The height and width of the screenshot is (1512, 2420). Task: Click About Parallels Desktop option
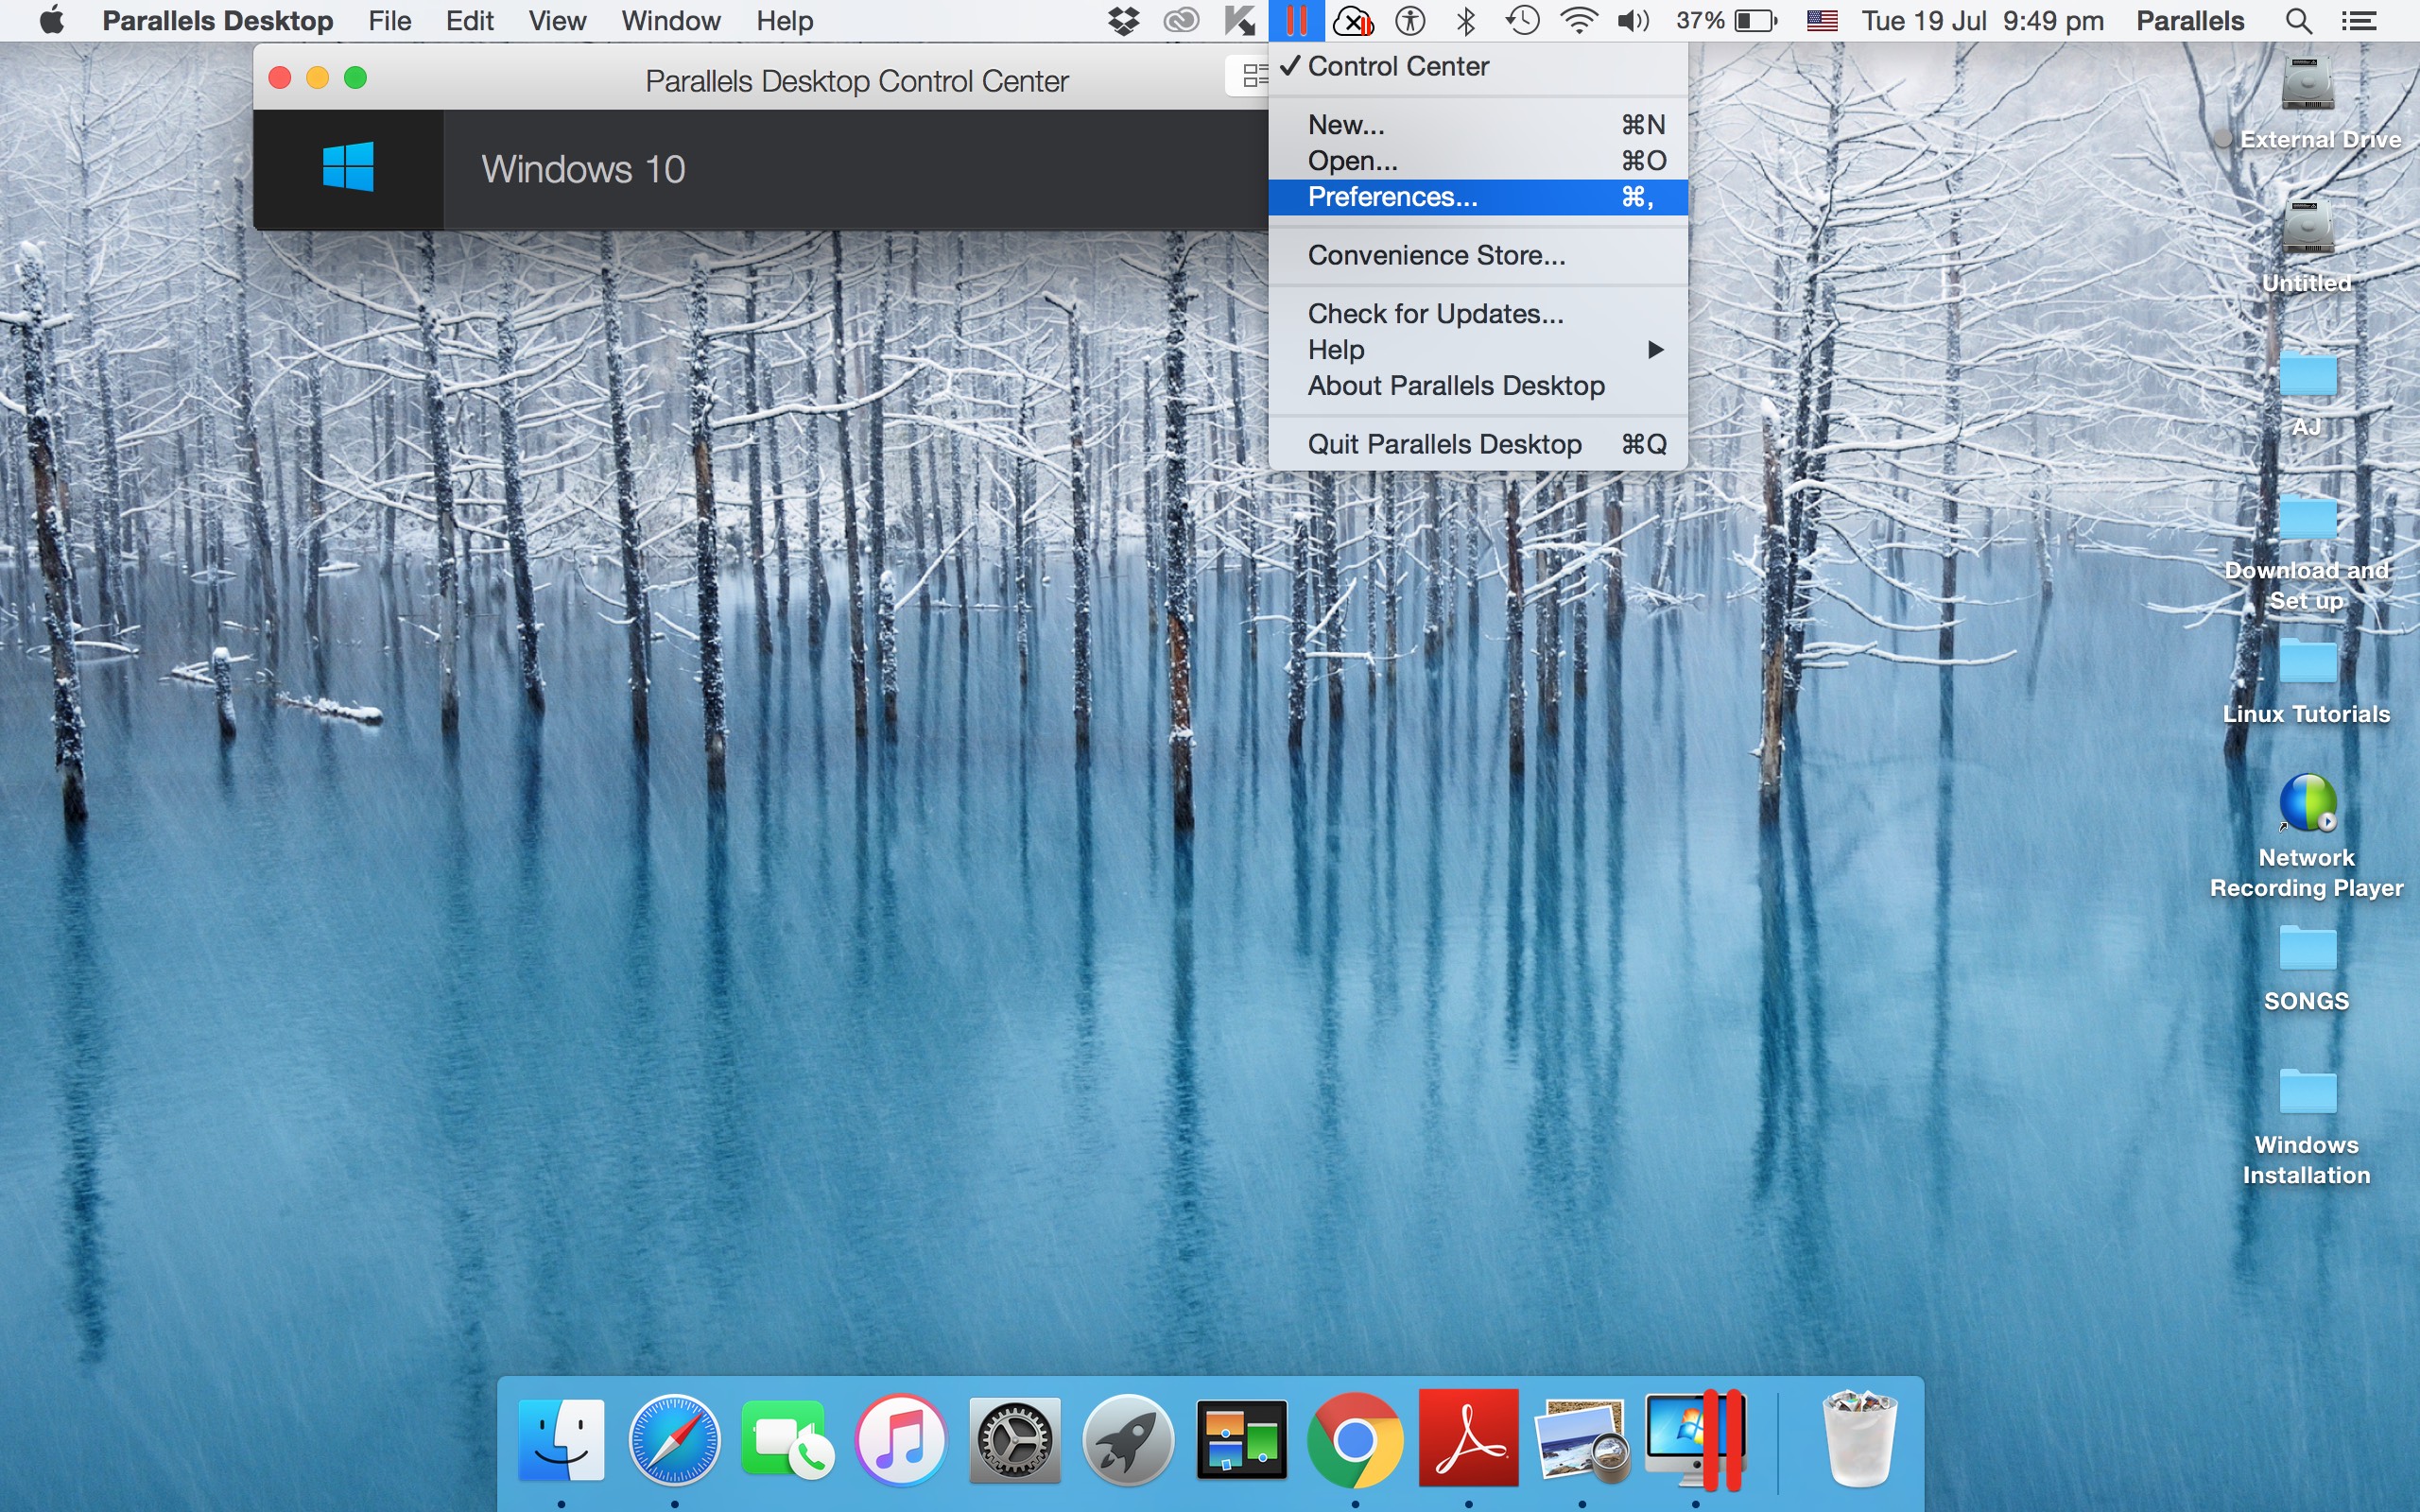coord(1455,385)
